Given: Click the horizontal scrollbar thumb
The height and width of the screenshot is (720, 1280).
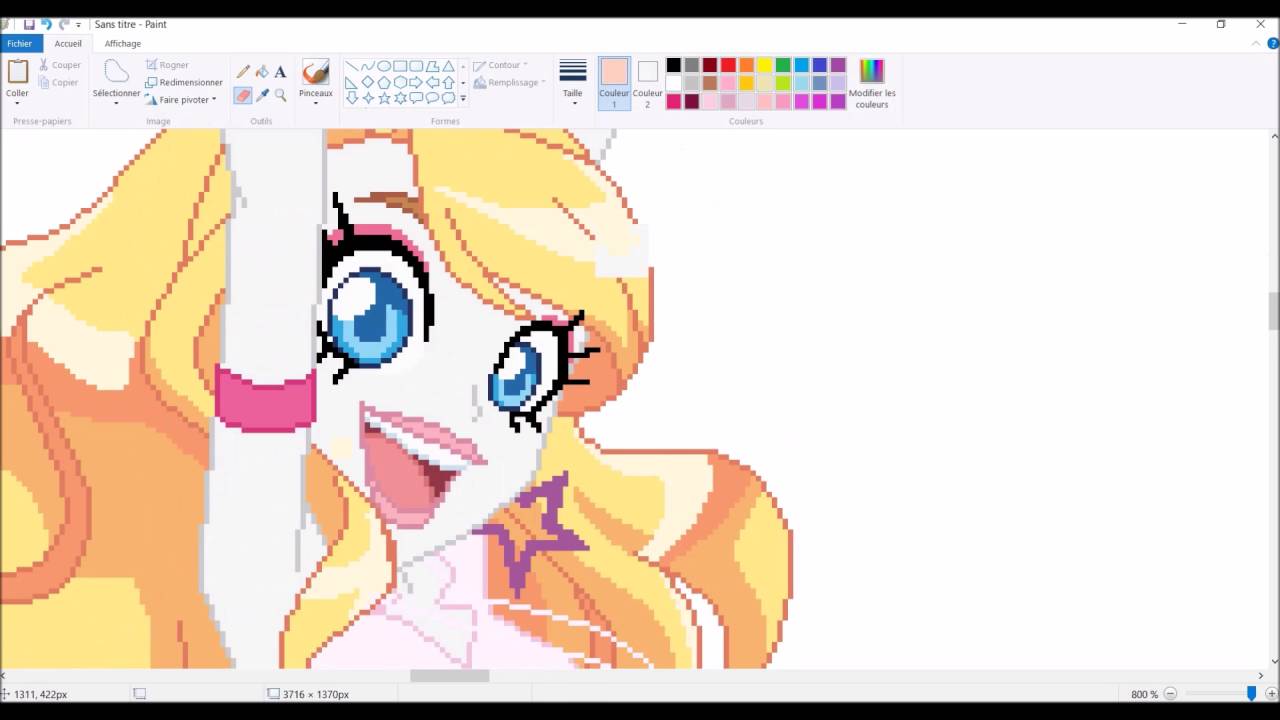Looking at the screenshot, I should [450, 675].
